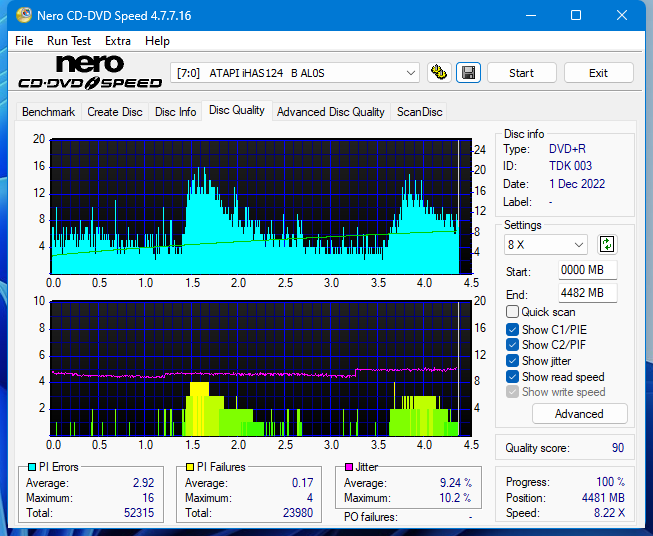
Task: Click Jitter maximum 10.2 %
Action: tap(455, 498)
